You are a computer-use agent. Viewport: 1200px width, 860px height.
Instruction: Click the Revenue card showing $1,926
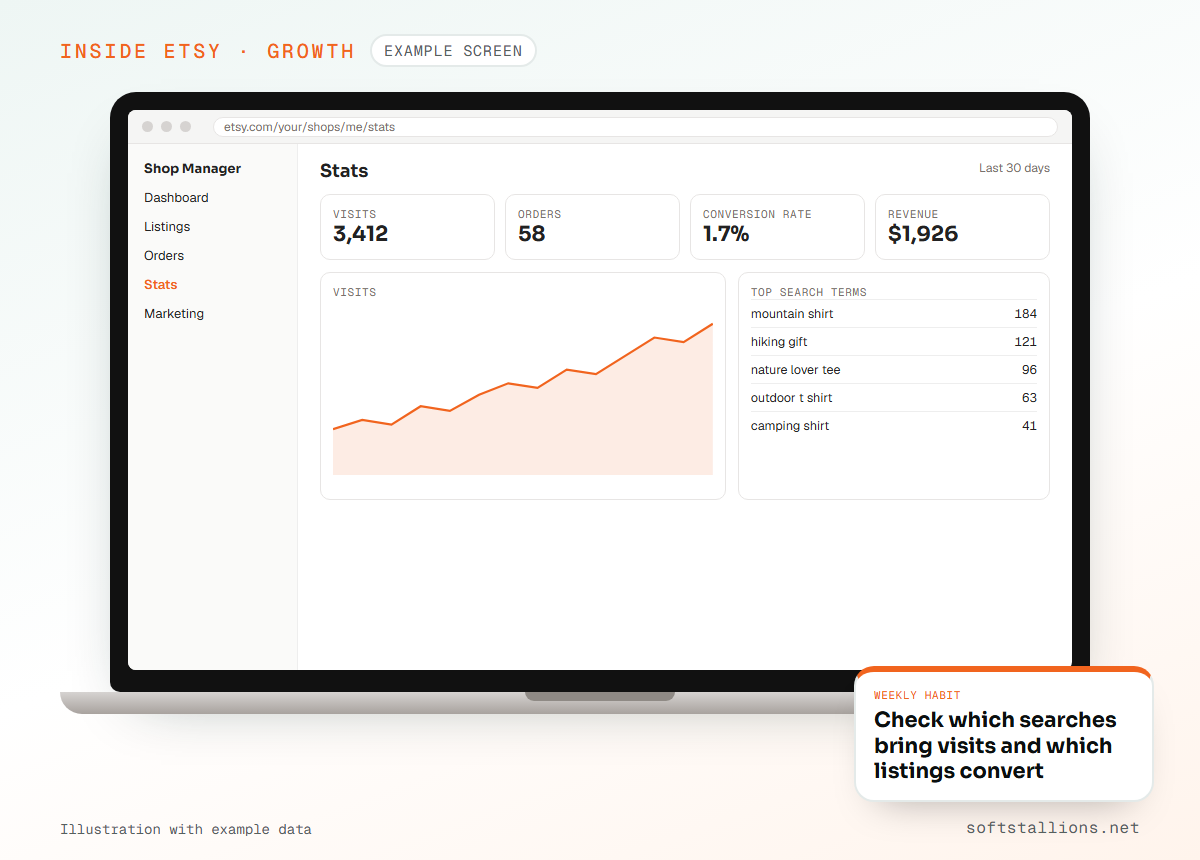(962, 227)
